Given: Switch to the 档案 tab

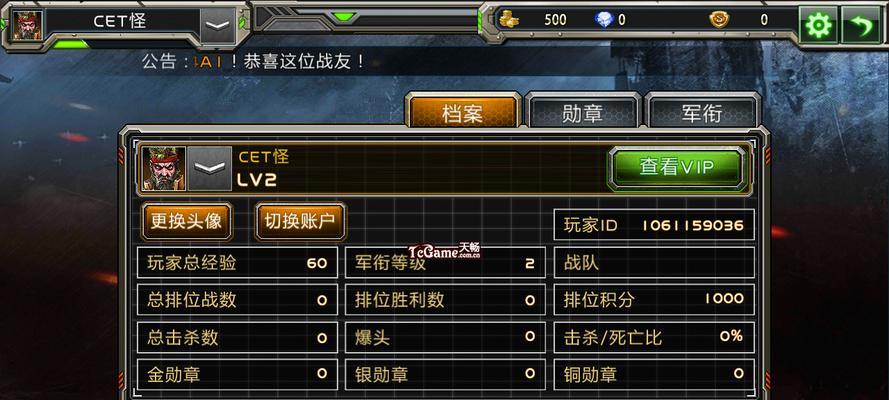Looking at the screenshot, I should pyautogui.click(x=463, y=112).
